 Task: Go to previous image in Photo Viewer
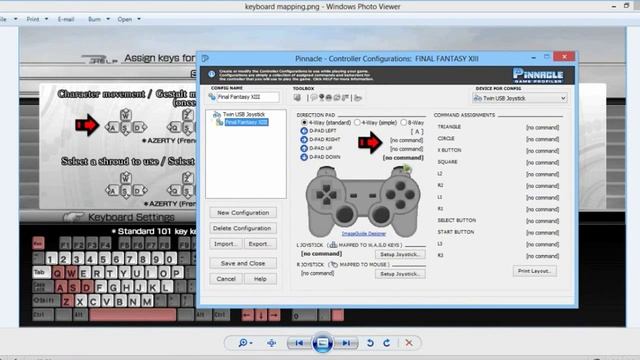point(299,343)
